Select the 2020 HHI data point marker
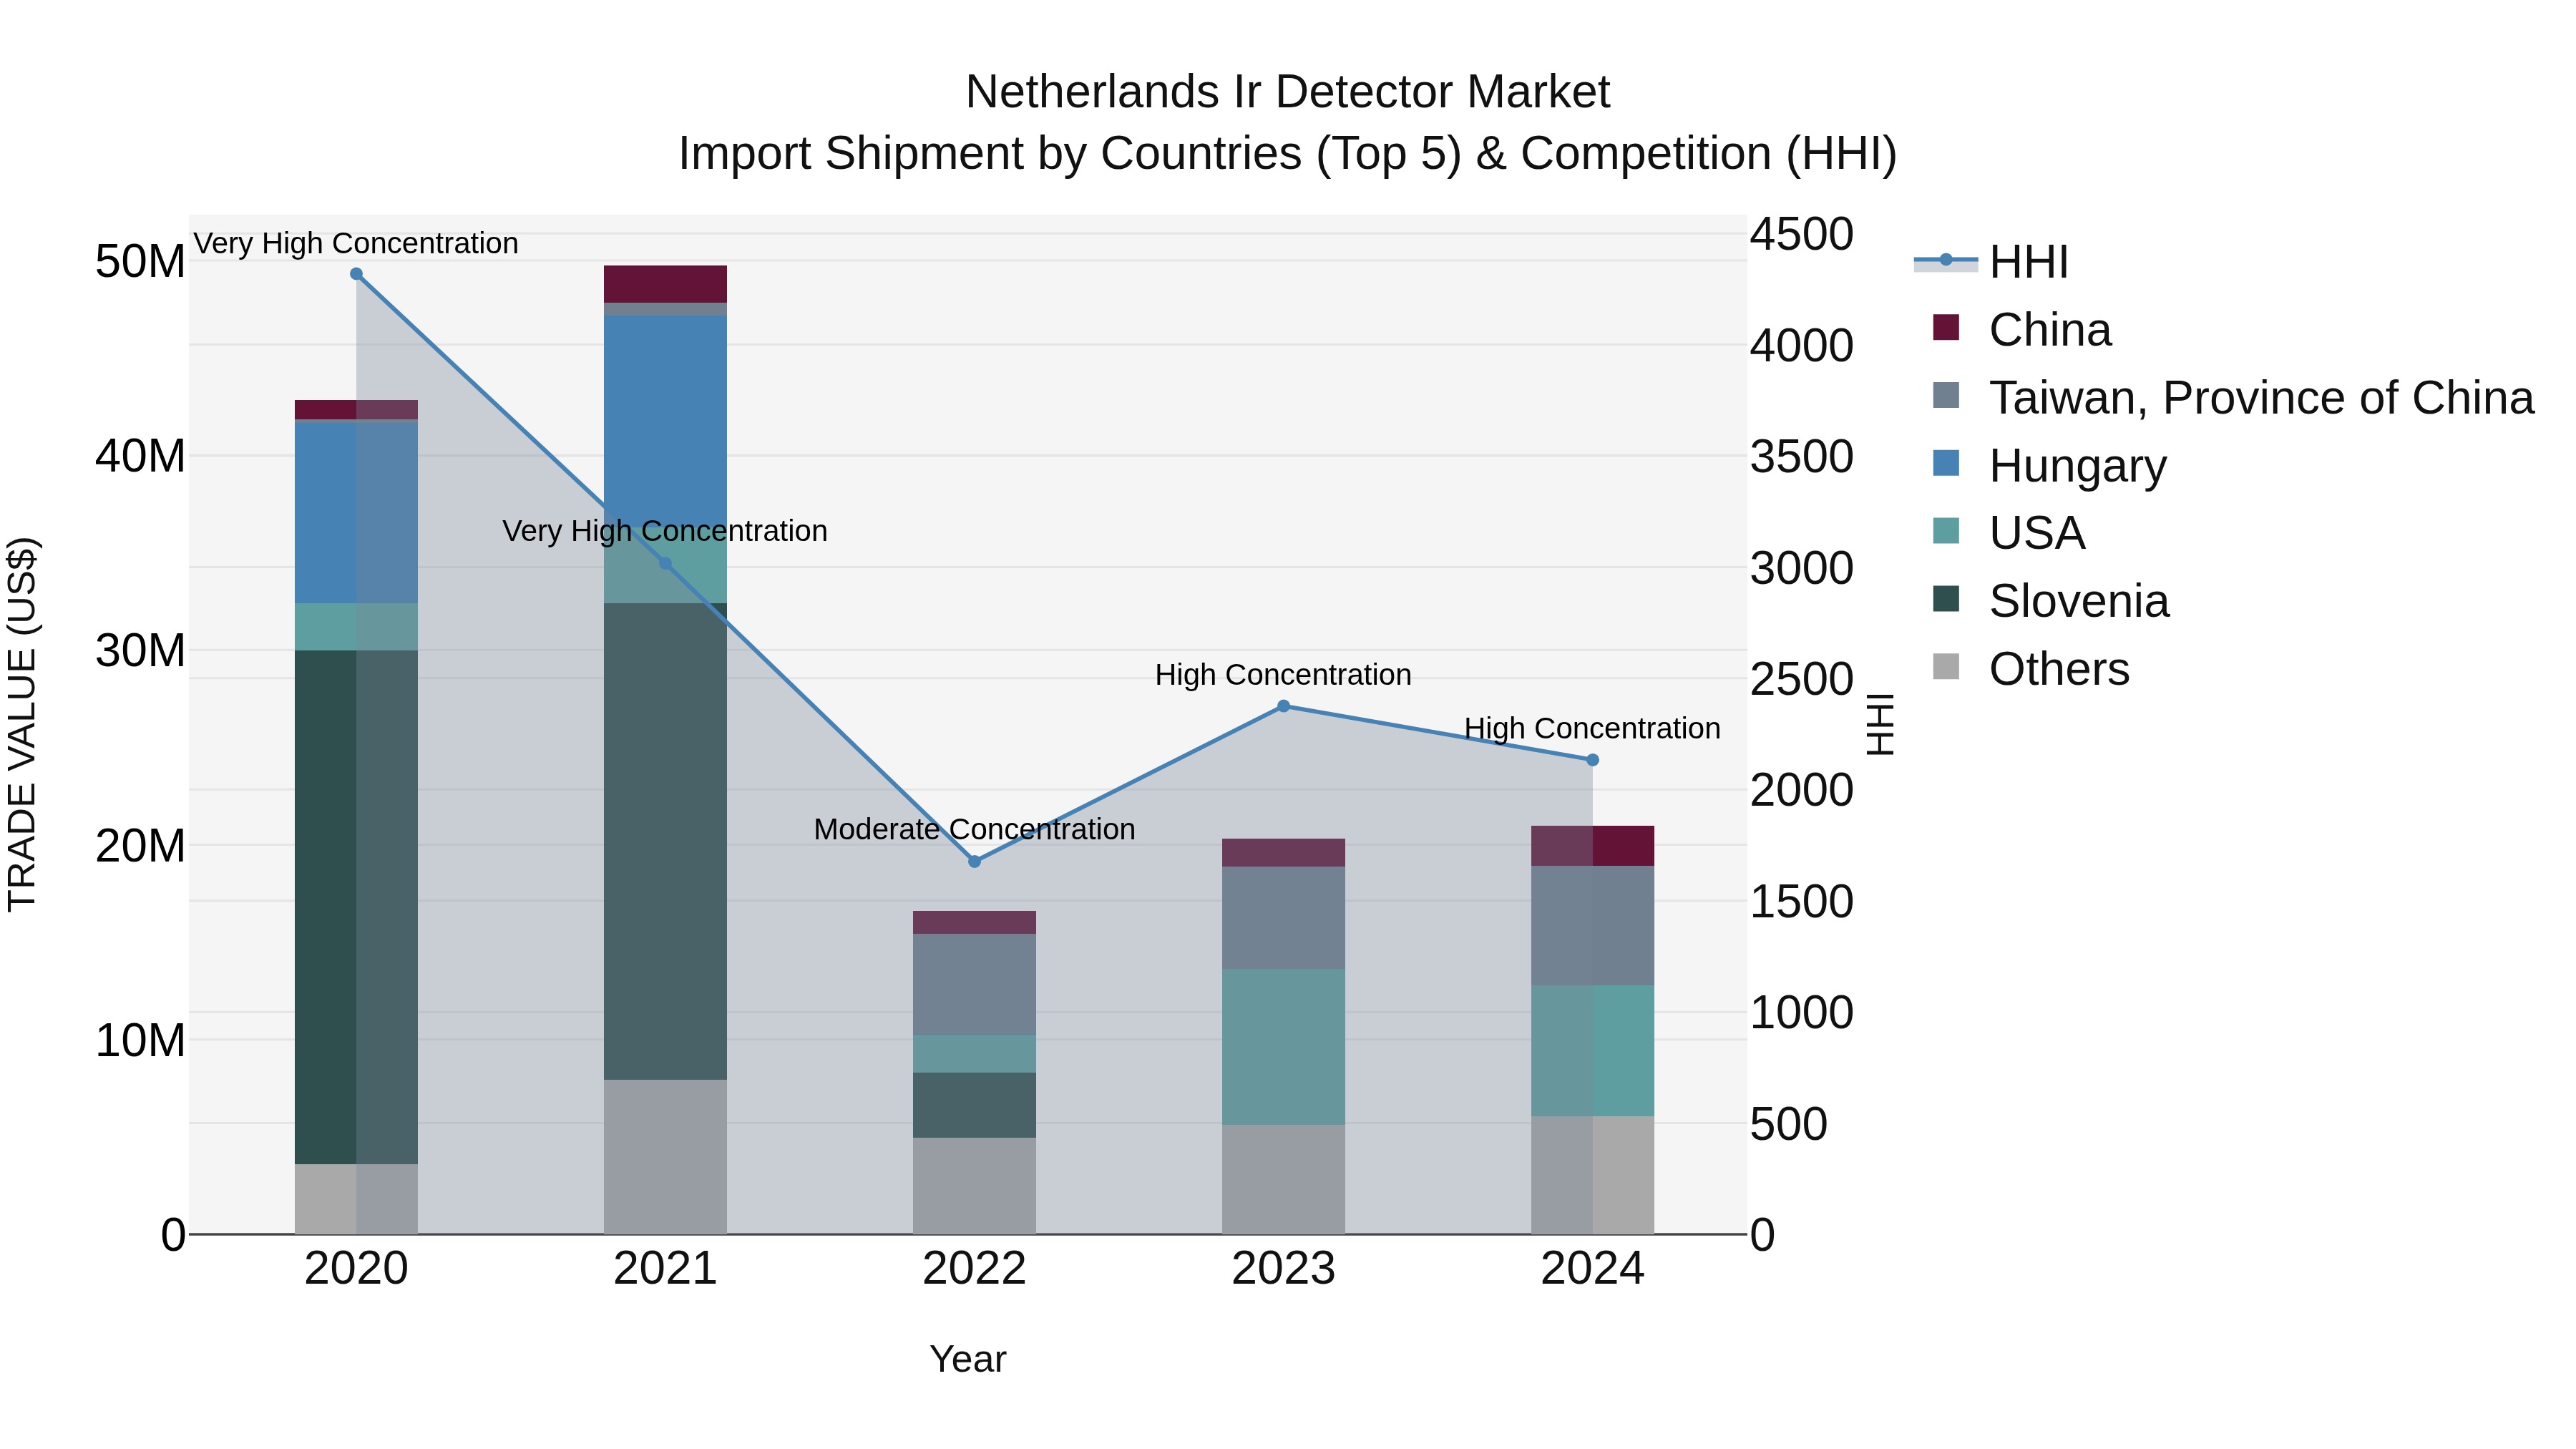This screenshot has width=2576, height=1449. (x=356, y=274)
